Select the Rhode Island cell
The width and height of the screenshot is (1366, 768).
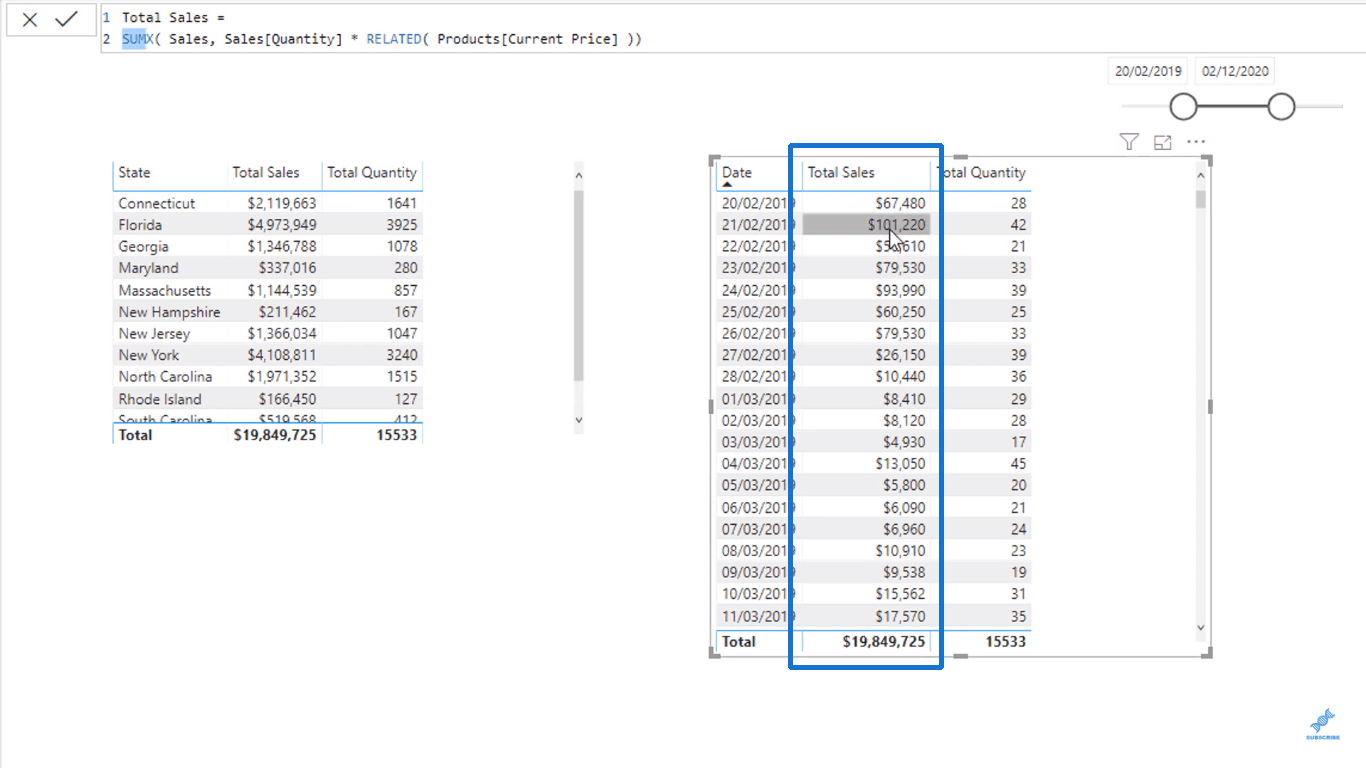(160, 399)
